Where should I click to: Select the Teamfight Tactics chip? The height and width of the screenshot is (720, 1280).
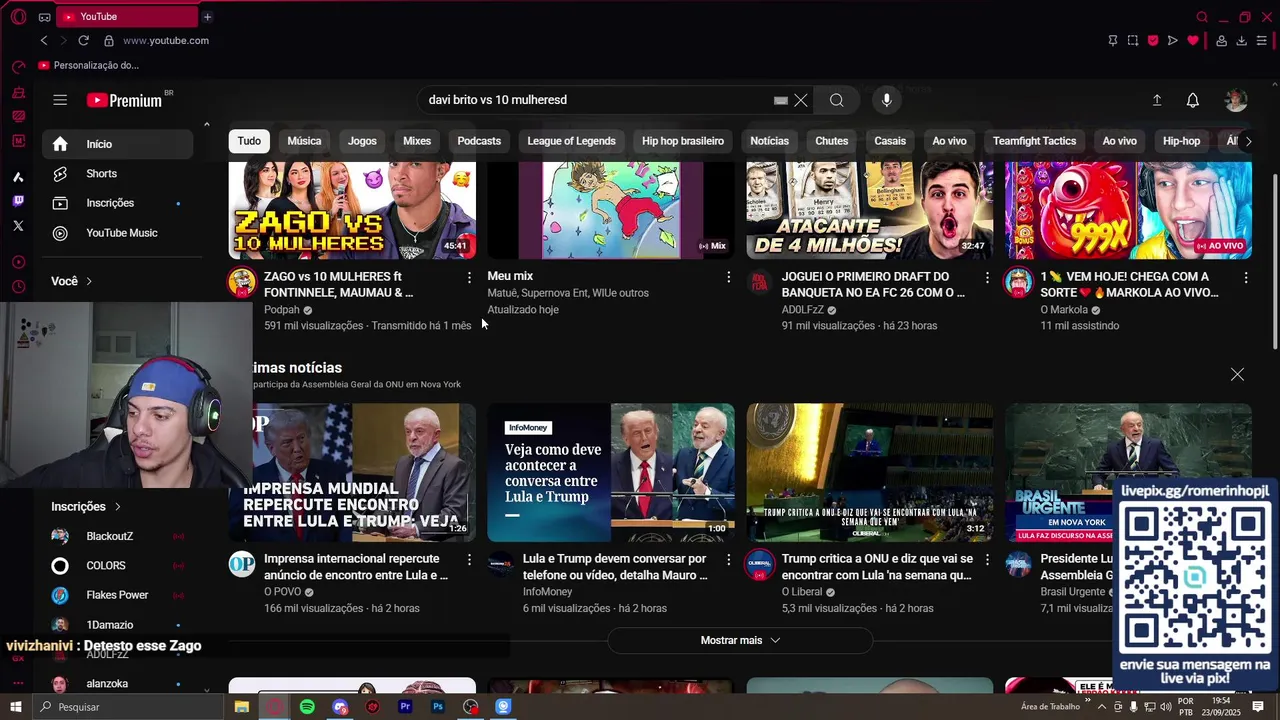coord(1034,141)
